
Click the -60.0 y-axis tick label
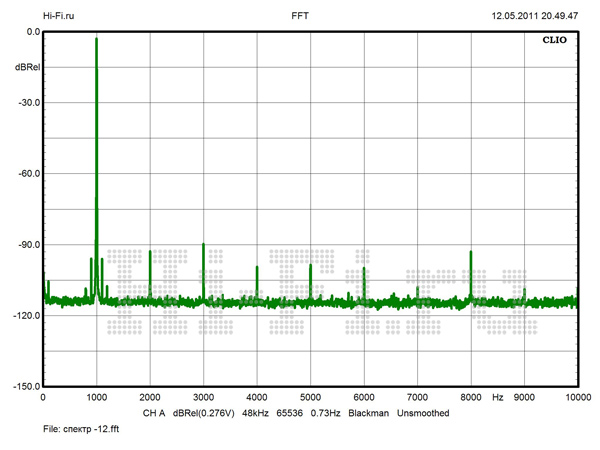[27, 173]
